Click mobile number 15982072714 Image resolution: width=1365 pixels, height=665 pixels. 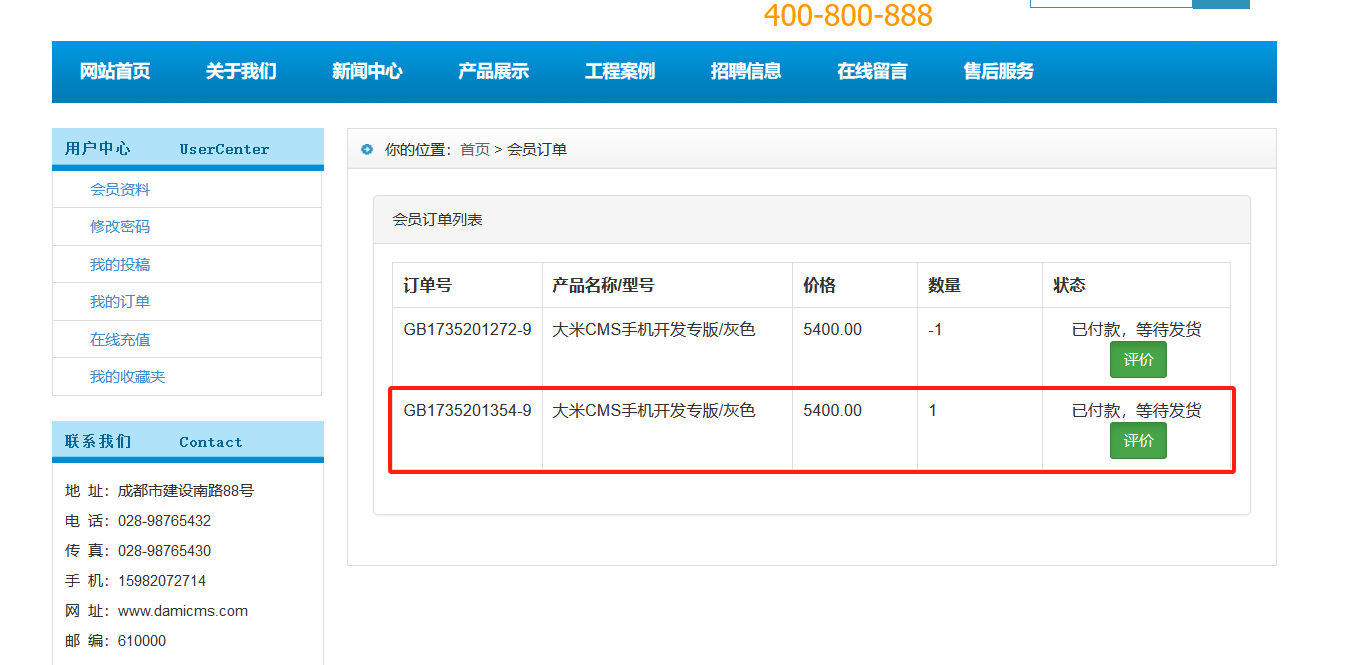(x=162, y=581)
